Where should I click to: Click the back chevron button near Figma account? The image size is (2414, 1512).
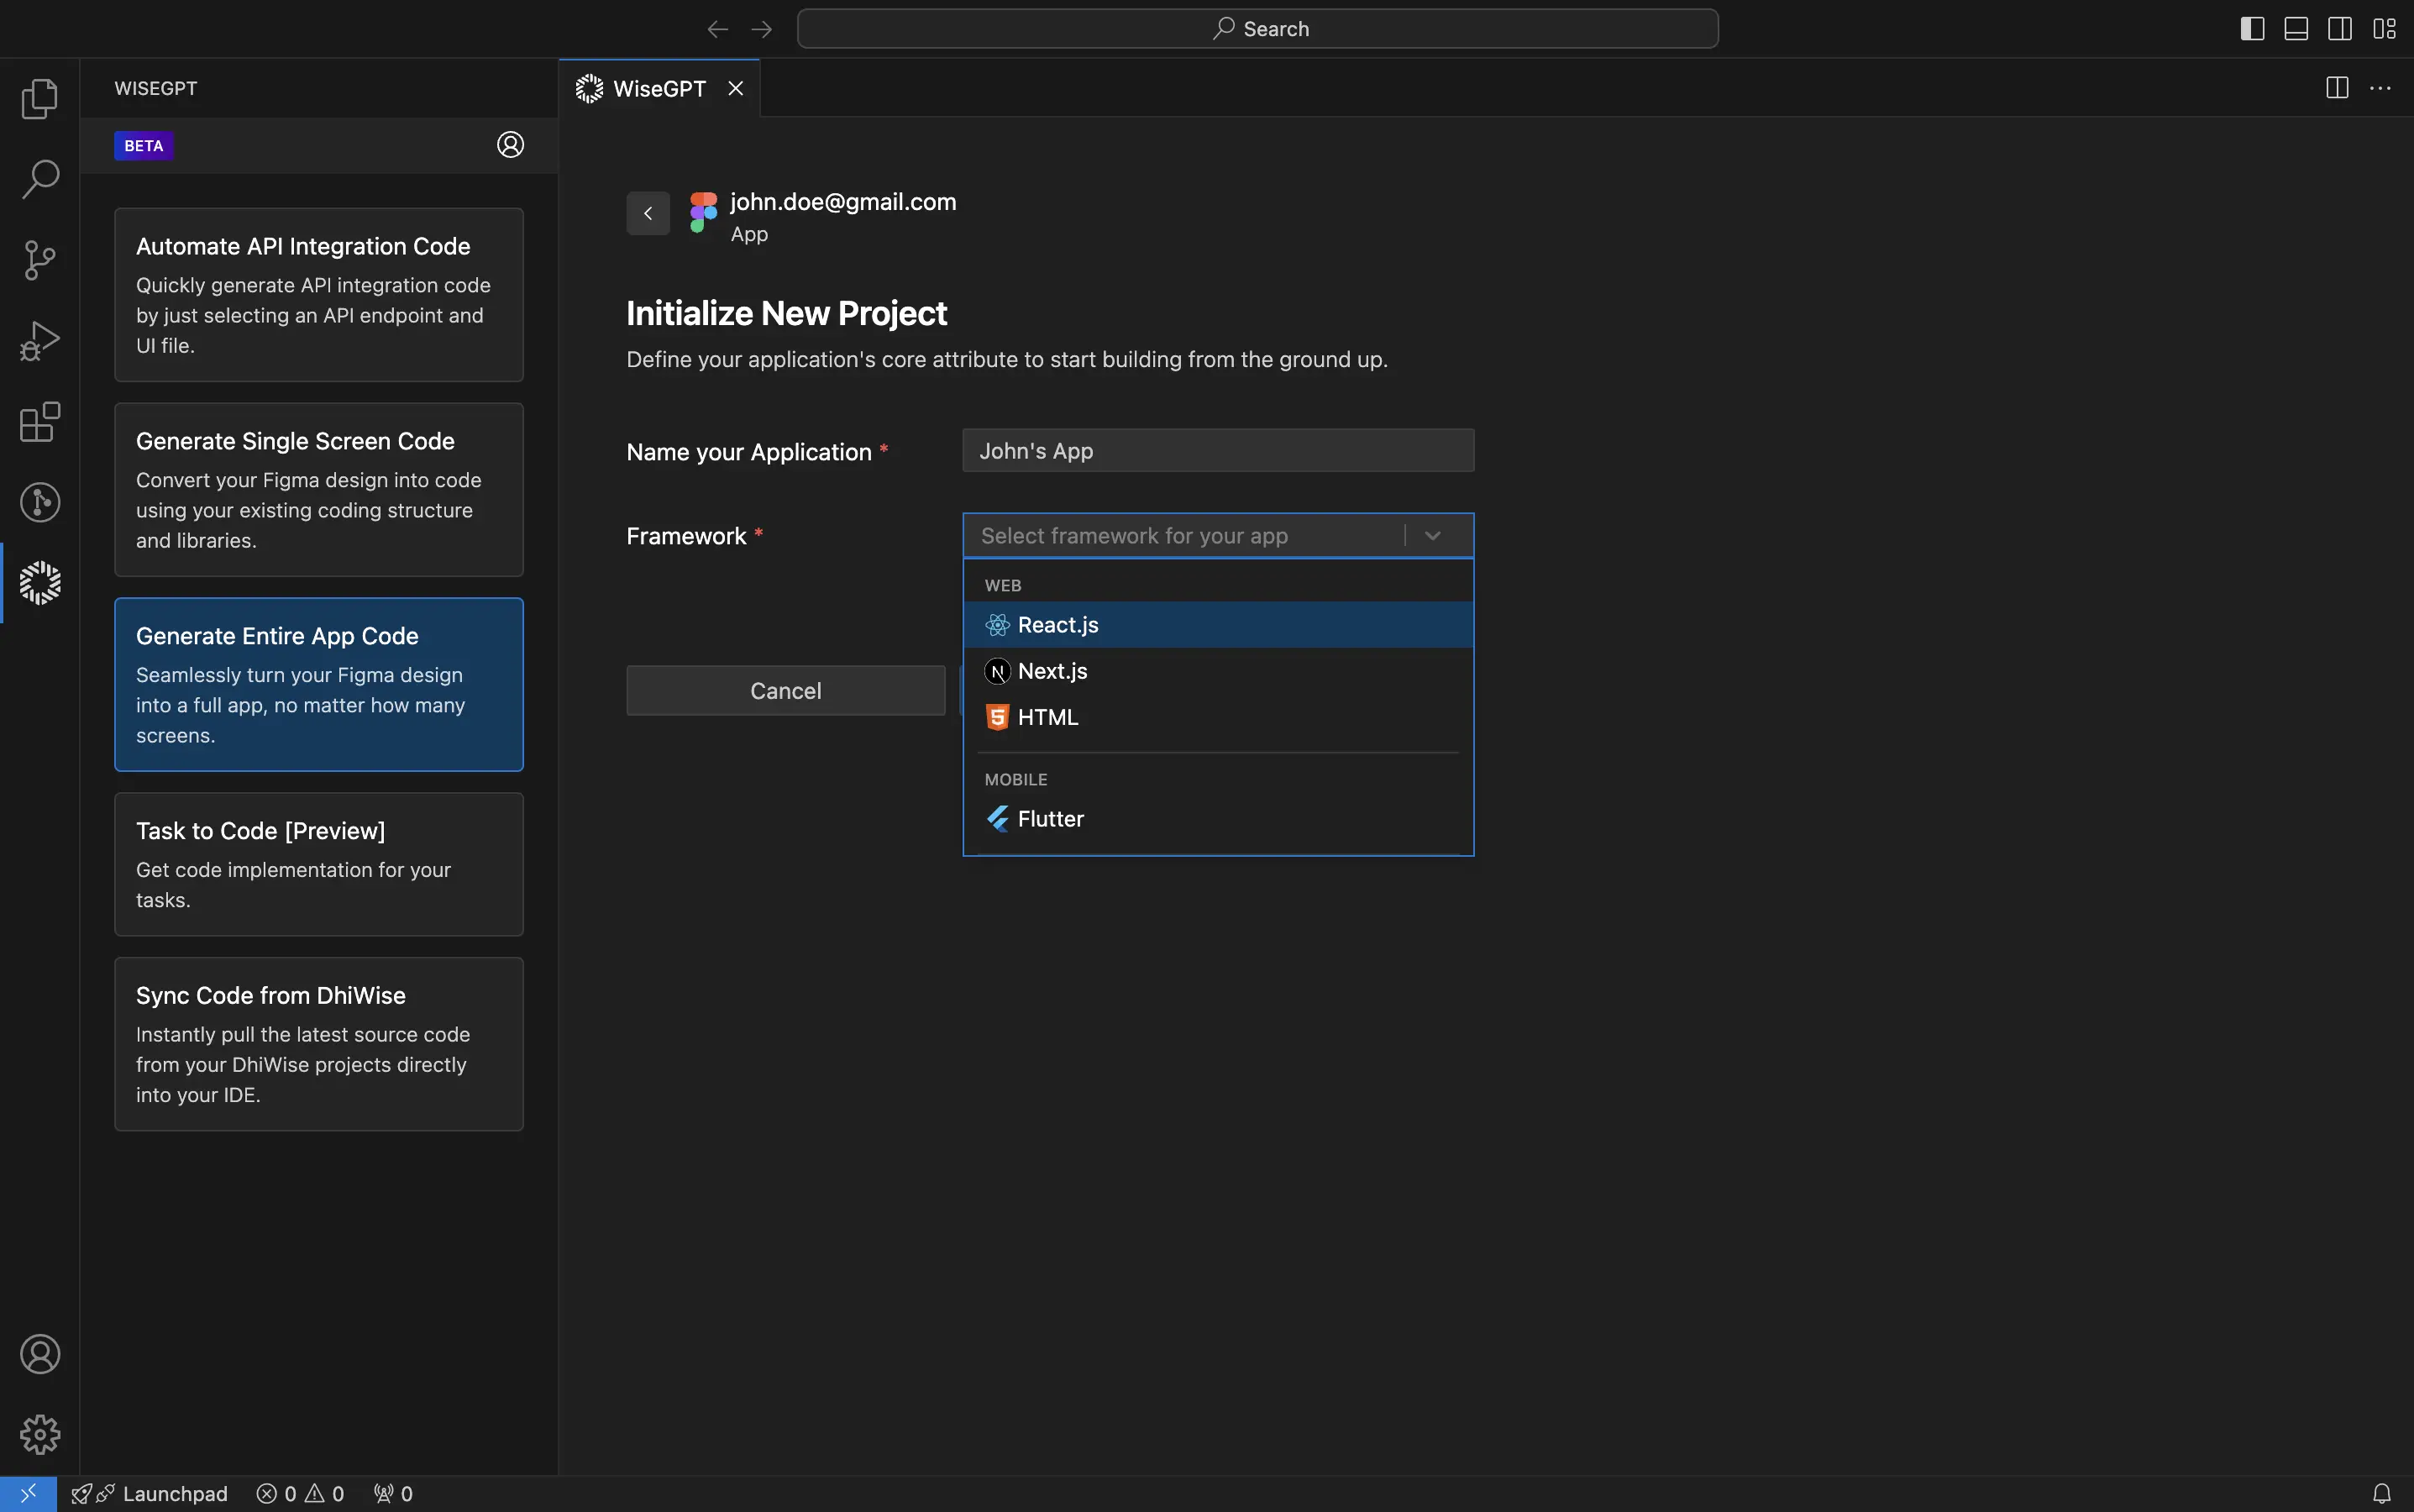(x=648, y=213)
